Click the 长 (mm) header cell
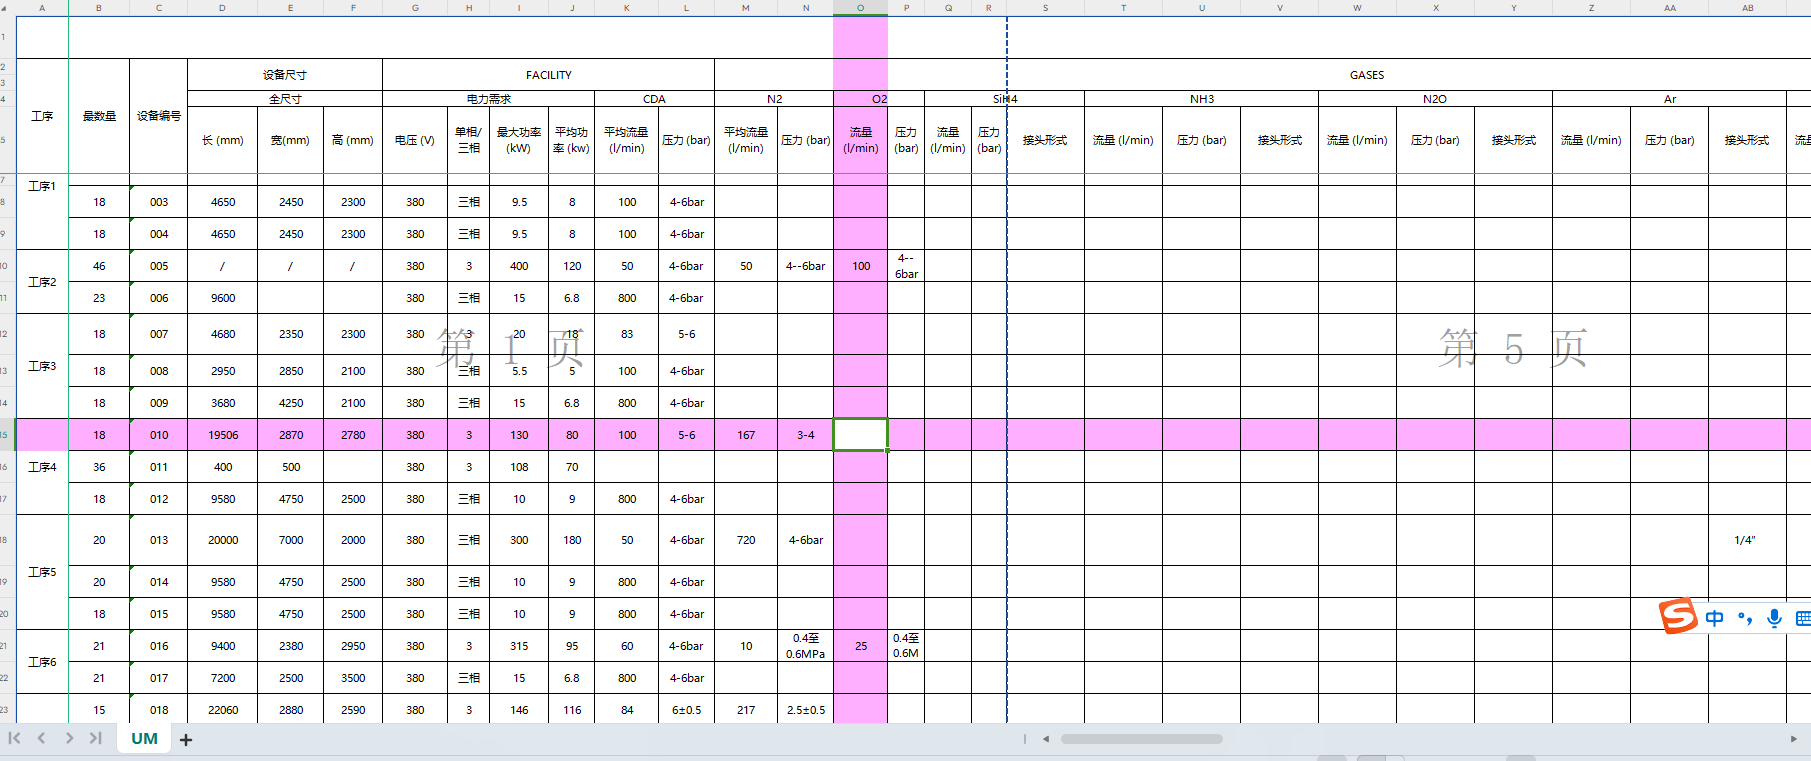The height and width of the screenshot is (761, 1811). pyautogui.click(x=223, y=140)
